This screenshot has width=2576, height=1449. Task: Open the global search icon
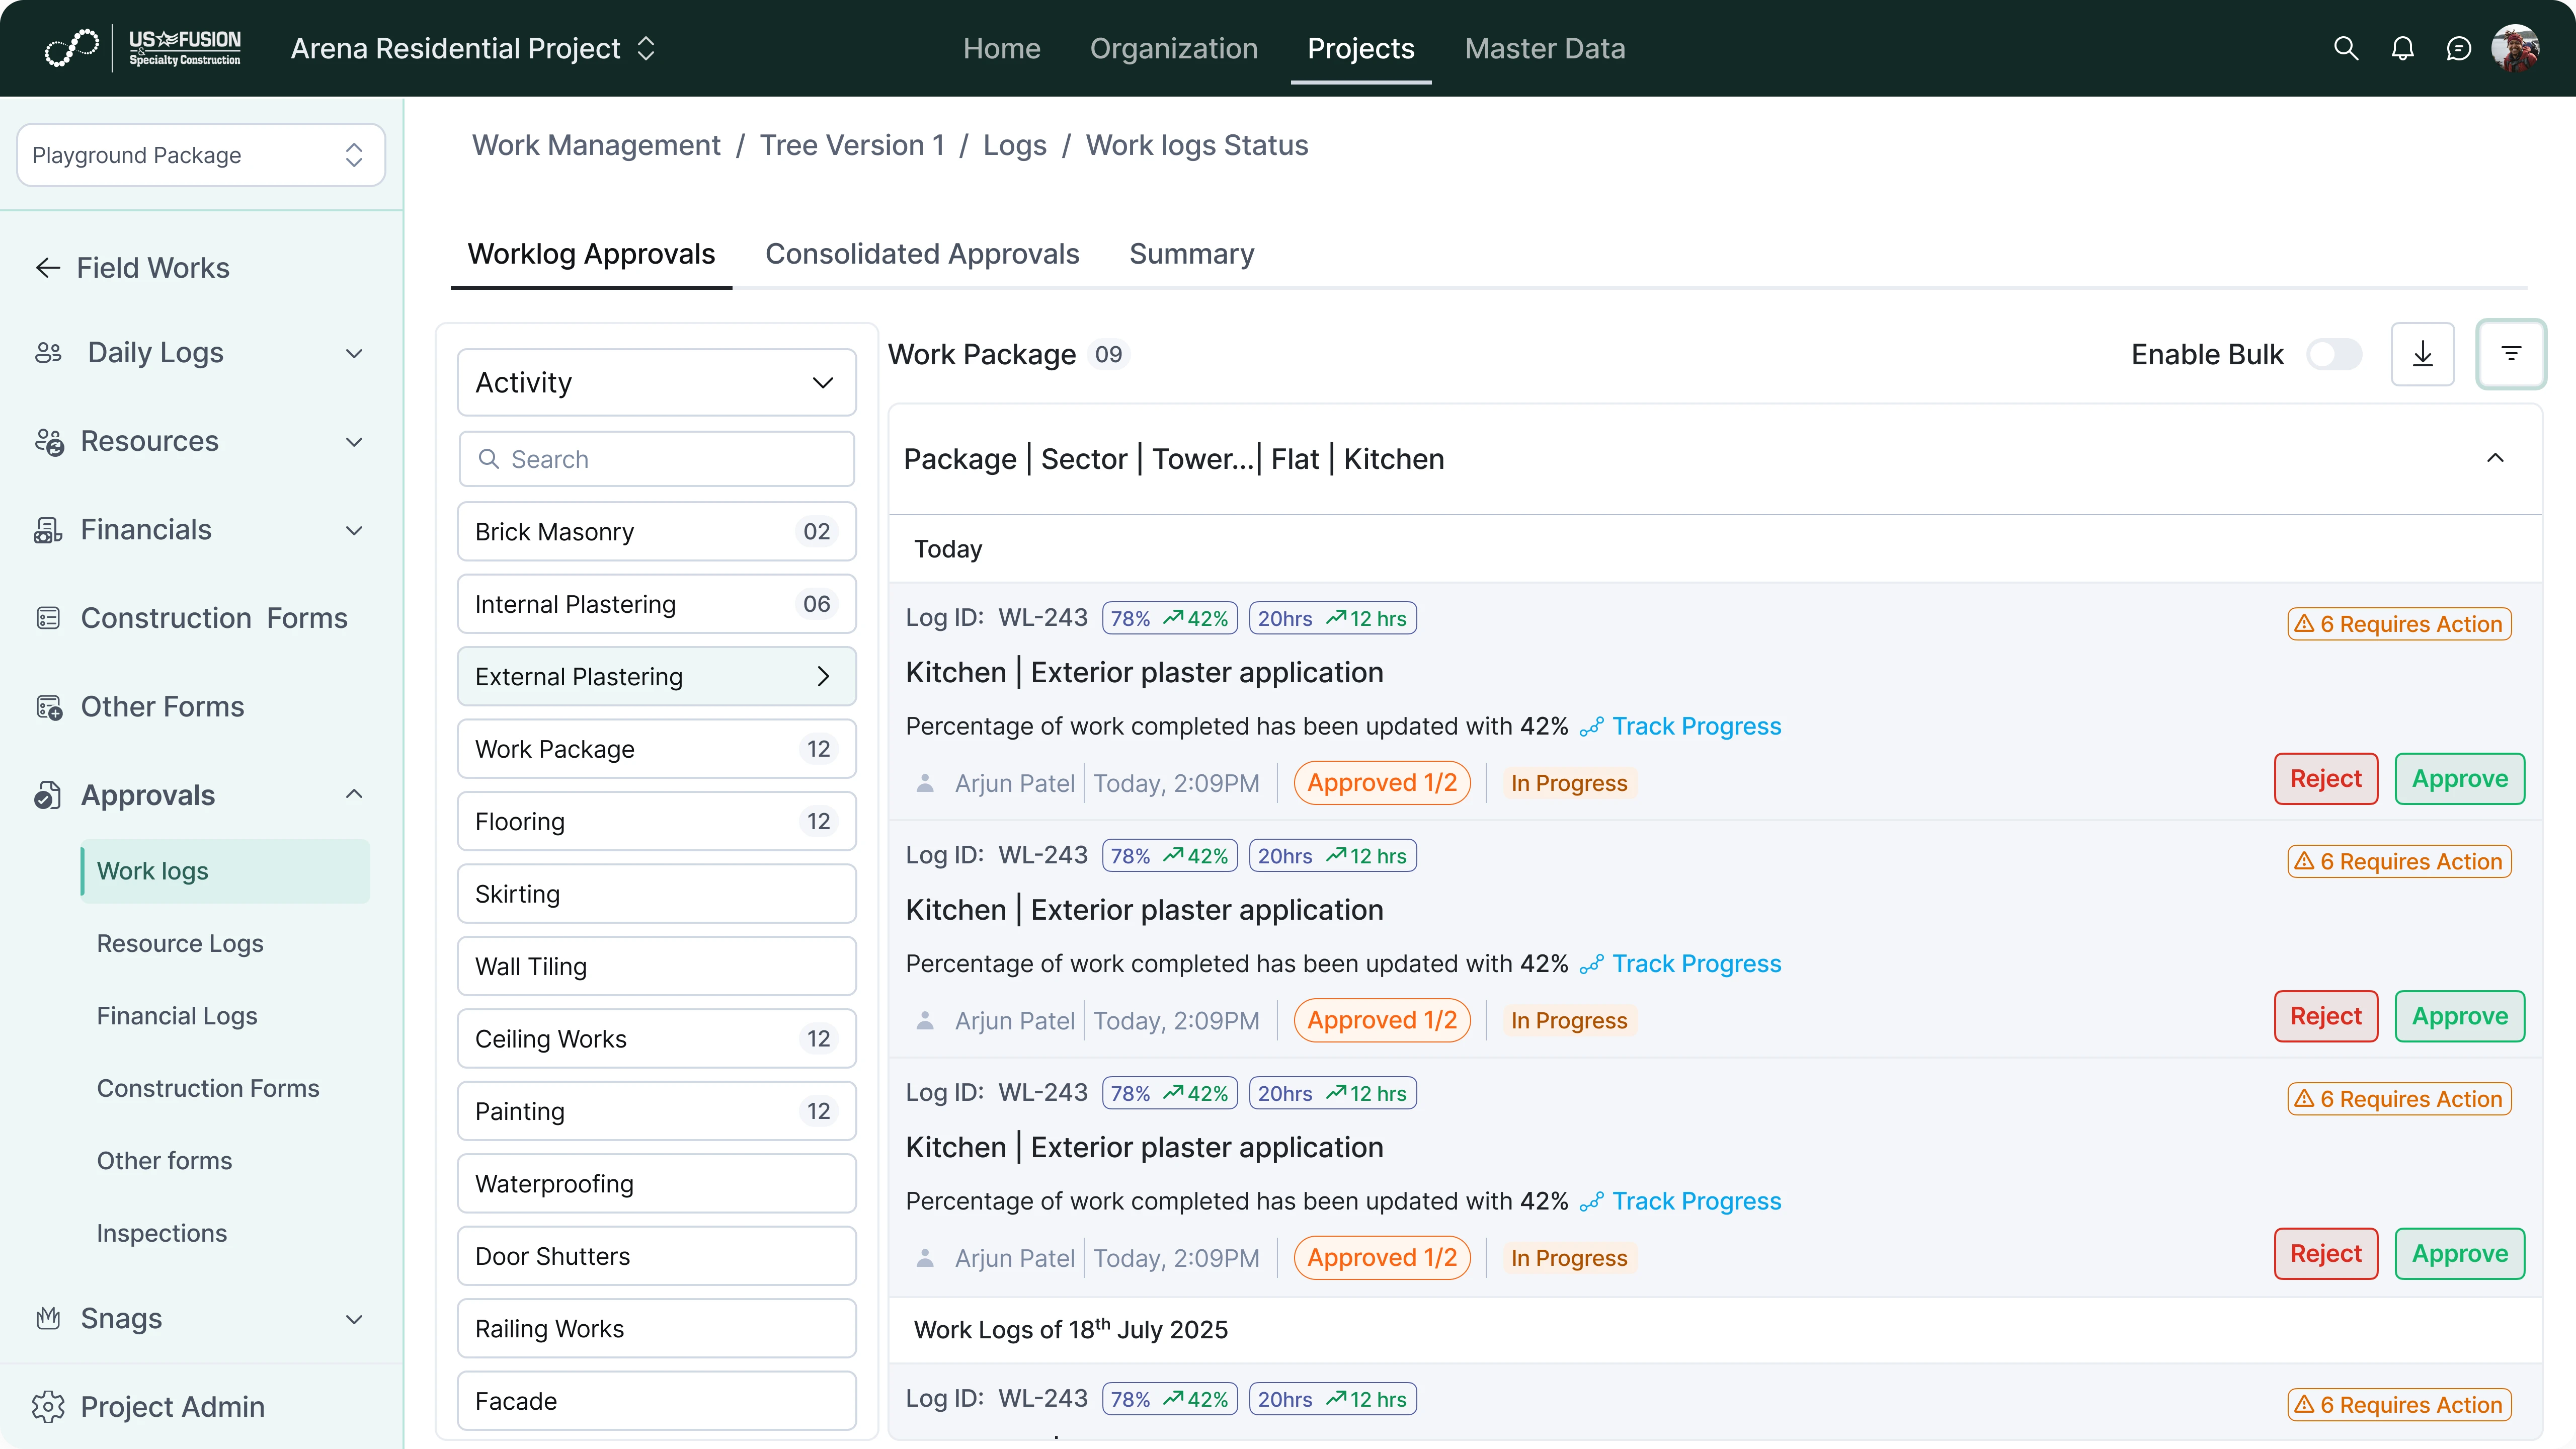point(2346,48)
